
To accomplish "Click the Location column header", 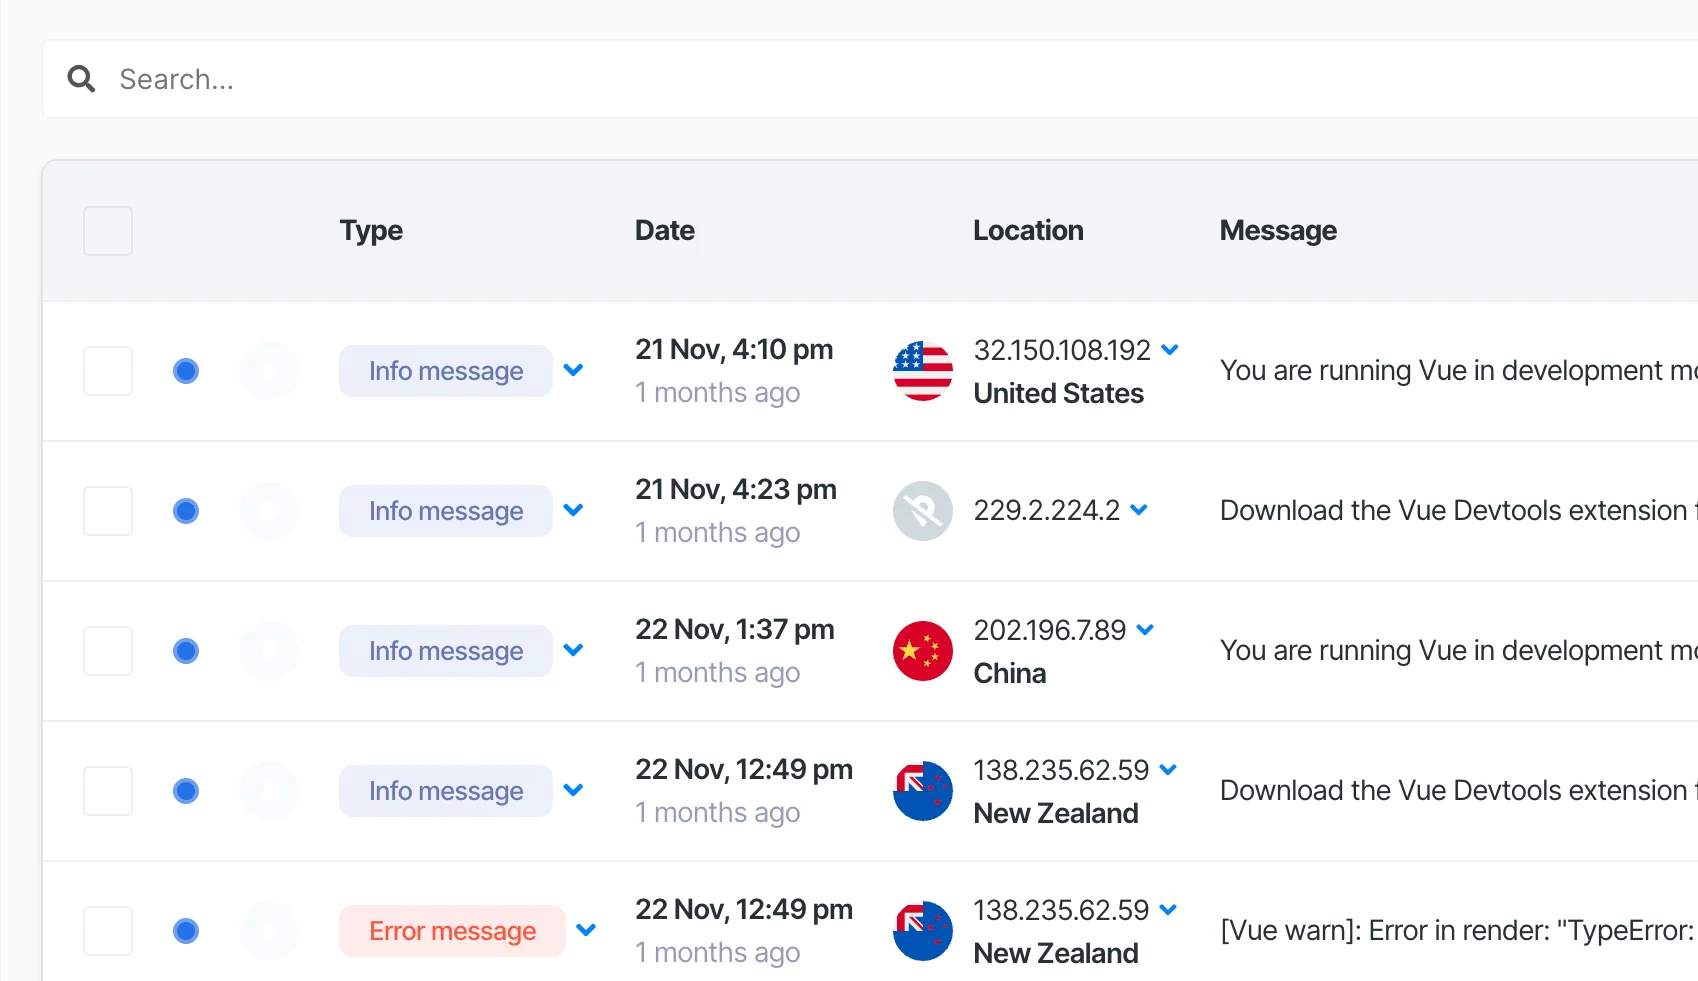I will tap(1027, 231).
